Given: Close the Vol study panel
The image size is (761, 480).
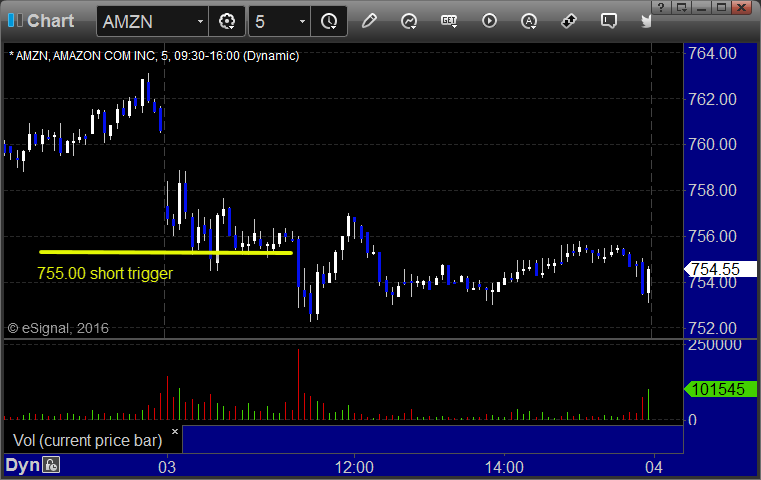Looking at the screenshot, I should click(x=175, y=431).
